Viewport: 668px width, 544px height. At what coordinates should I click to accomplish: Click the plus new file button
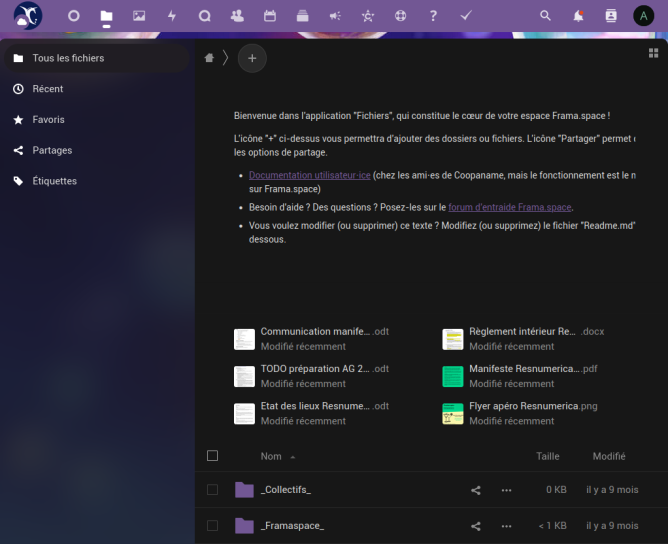click(252, 58)
